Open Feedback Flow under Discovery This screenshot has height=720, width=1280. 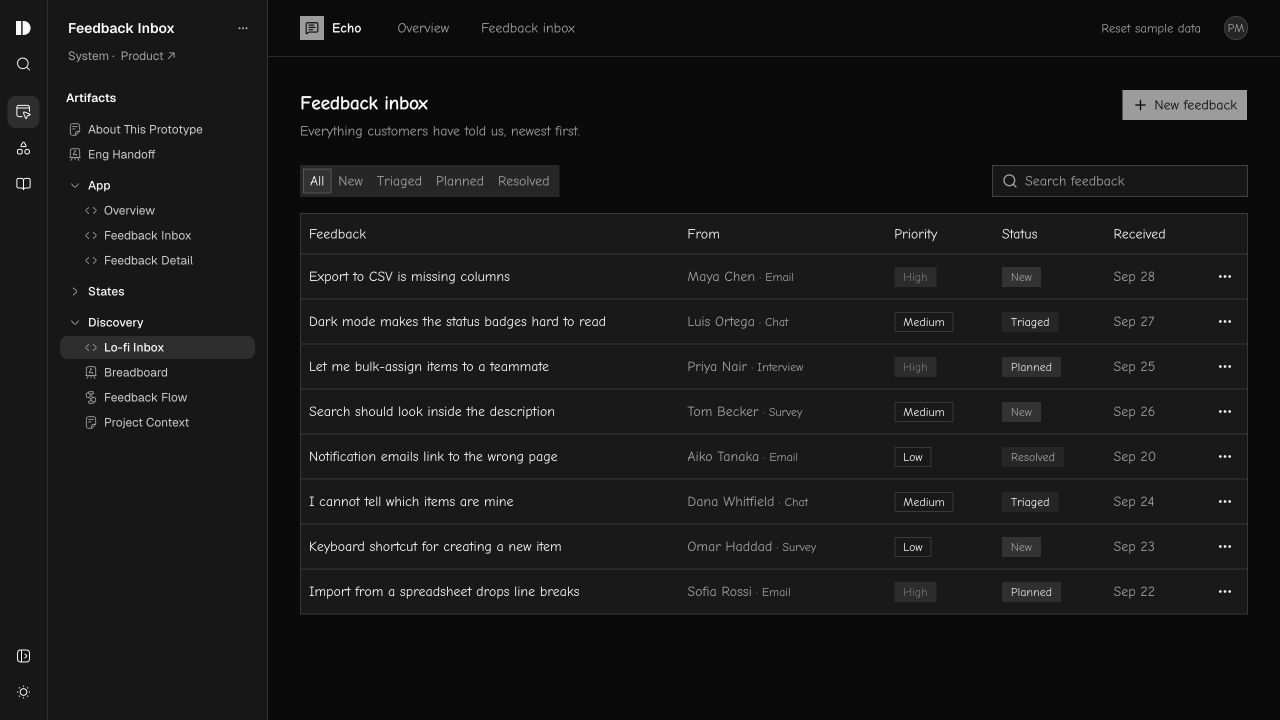(x=158, y=397)
